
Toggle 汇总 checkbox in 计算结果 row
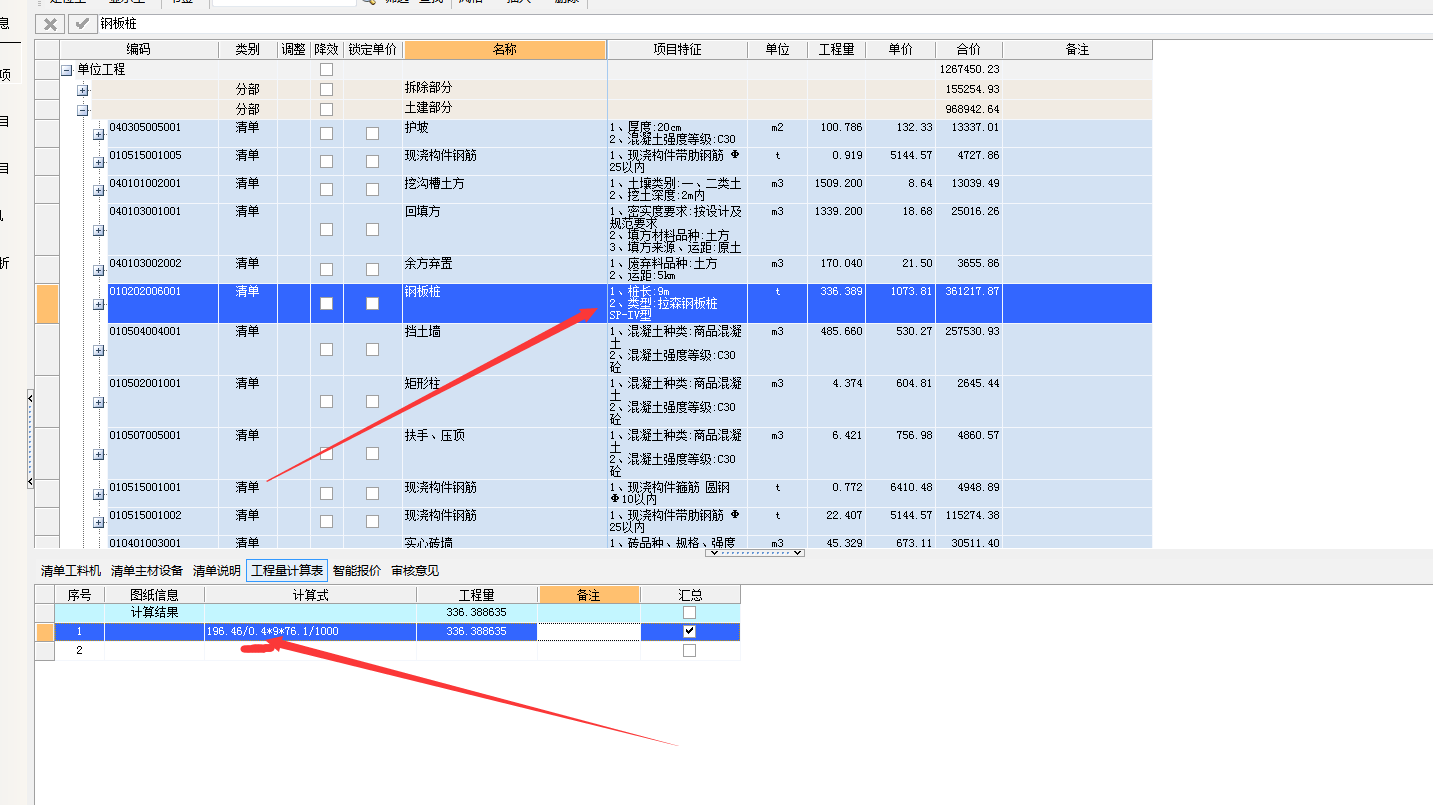pyautogui.click(x=689, y=612)
